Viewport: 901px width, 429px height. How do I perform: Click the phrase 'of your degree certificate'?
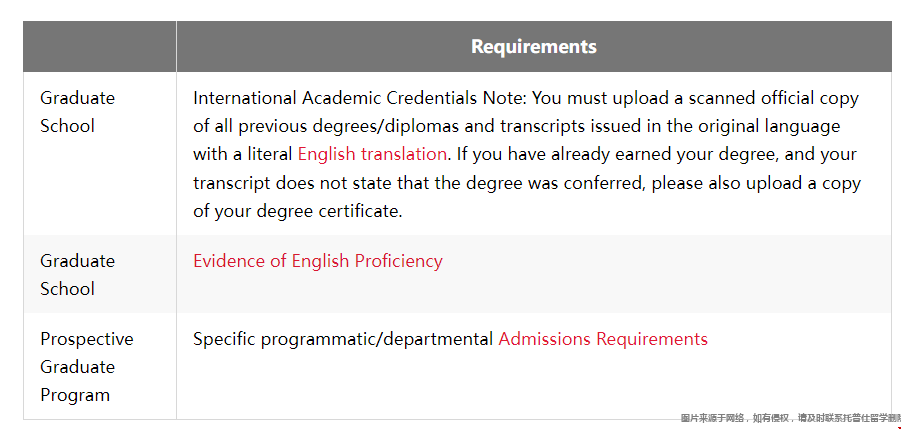[x=297, y=211]
